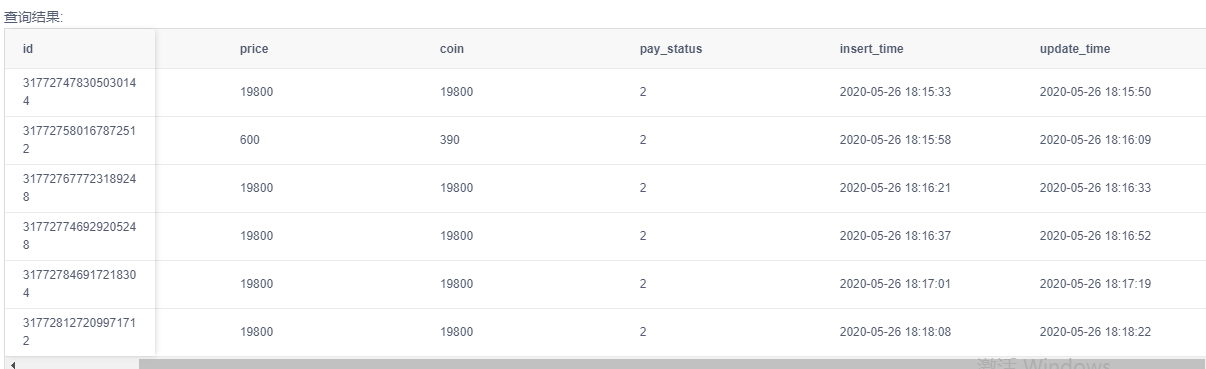Select update_time 2020-05-26 18:18:22 cell
The image size is (1206, 369).
[x=1095, y=332]
